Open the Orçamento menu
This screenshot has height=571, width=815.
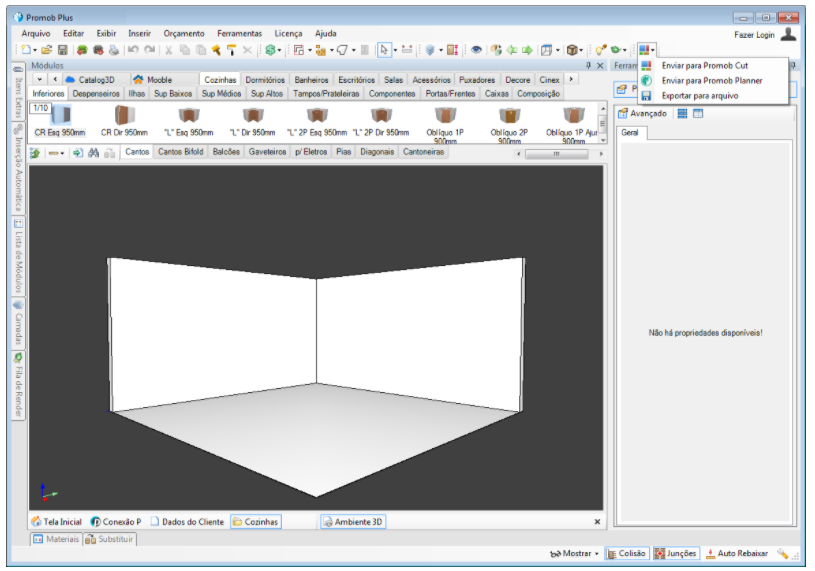pyautogui.click(x=184, y=33)
